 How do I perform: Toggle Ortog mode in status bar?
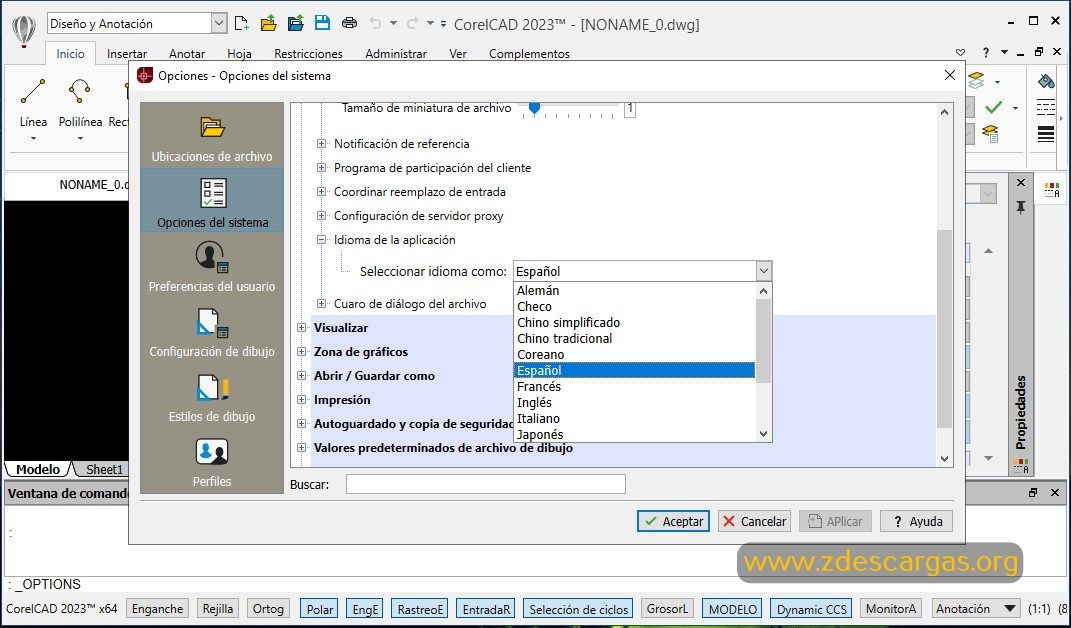(268, 609)
